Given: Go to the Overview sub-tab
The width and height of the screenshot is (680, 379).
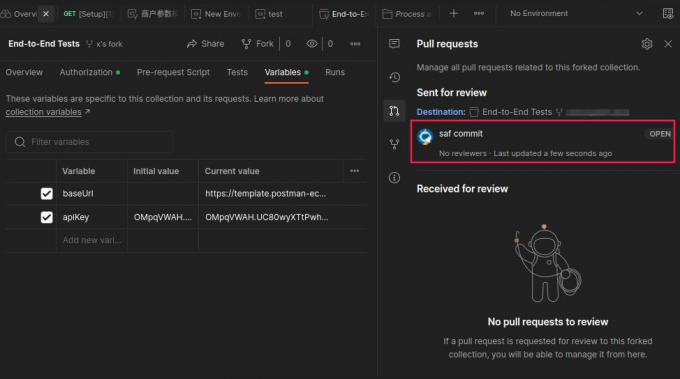Looking at the screenshot, I should click(x=24, y=72).
